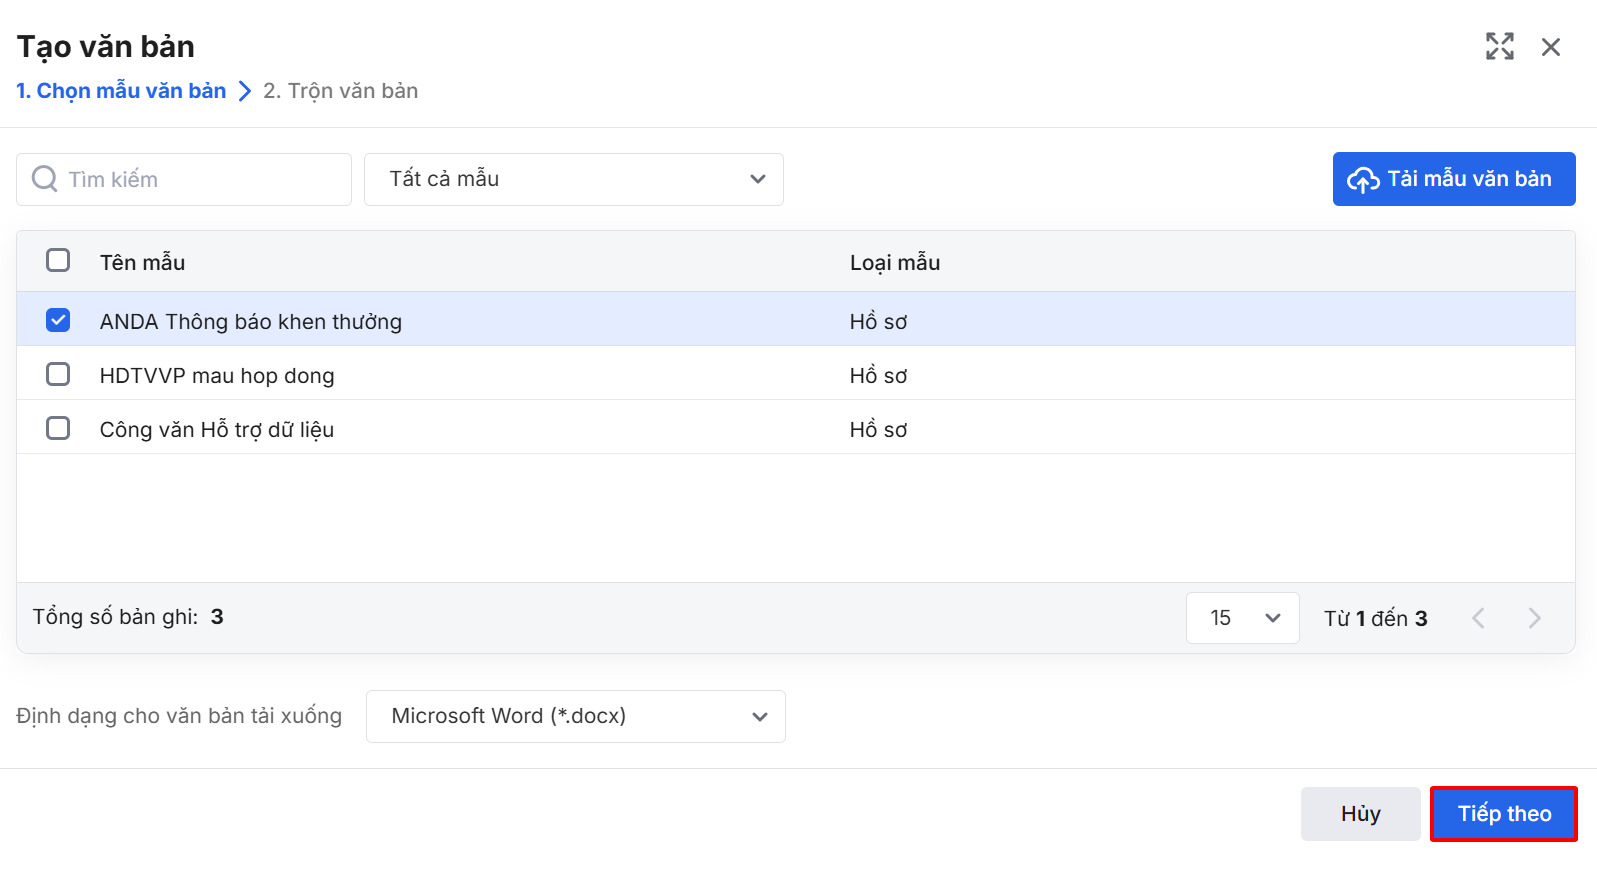Open Microsoft Word (*.docx) format dropdown
1597x872 pixels.
[575, 716]
